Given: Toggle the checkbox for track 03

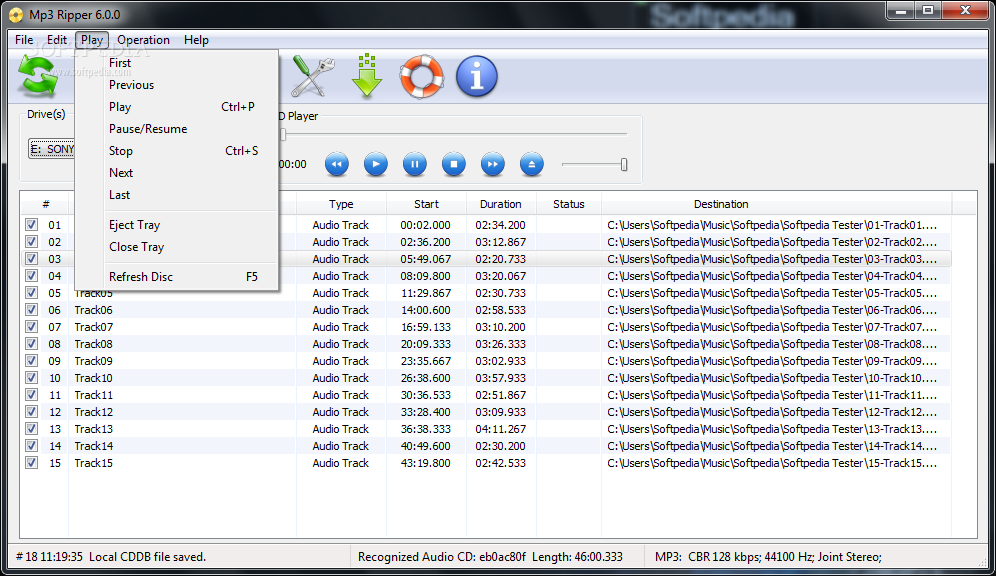Looking at the screenshot, I should [31, 259].
